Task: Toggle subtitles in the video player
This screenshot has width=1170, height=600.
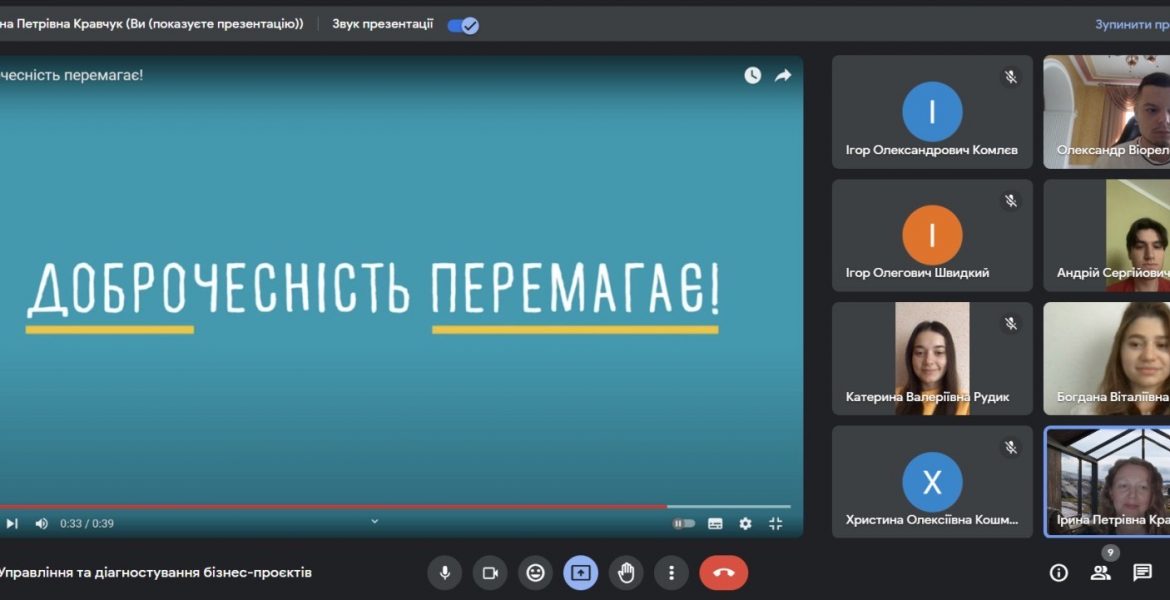Action: pos(715,524)
